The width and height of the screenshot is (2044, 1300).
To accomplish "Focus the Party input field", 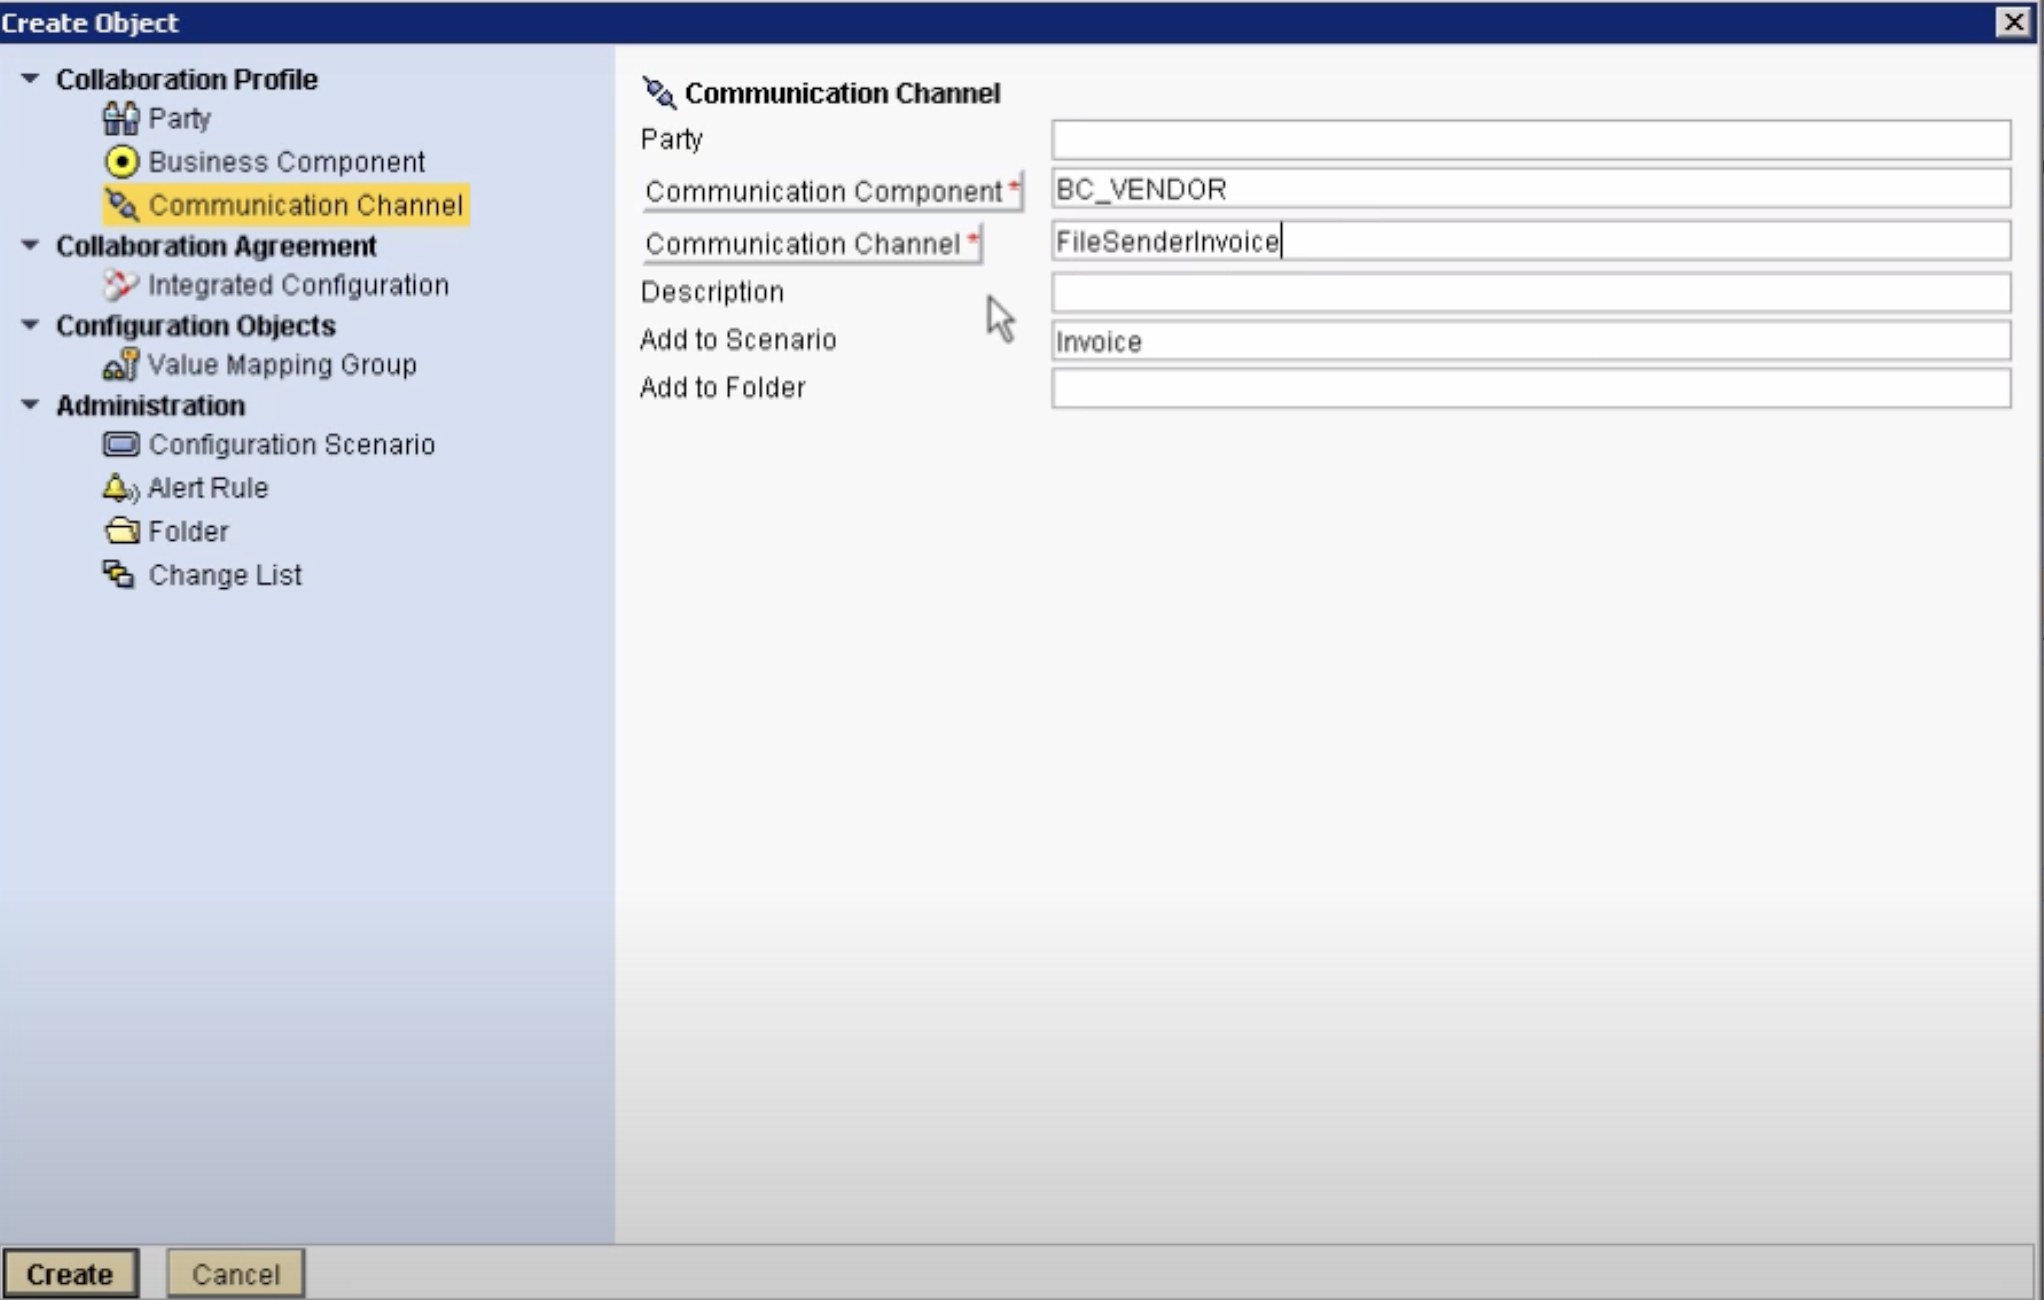I will pyautogui.click(x=1530, y=140).
